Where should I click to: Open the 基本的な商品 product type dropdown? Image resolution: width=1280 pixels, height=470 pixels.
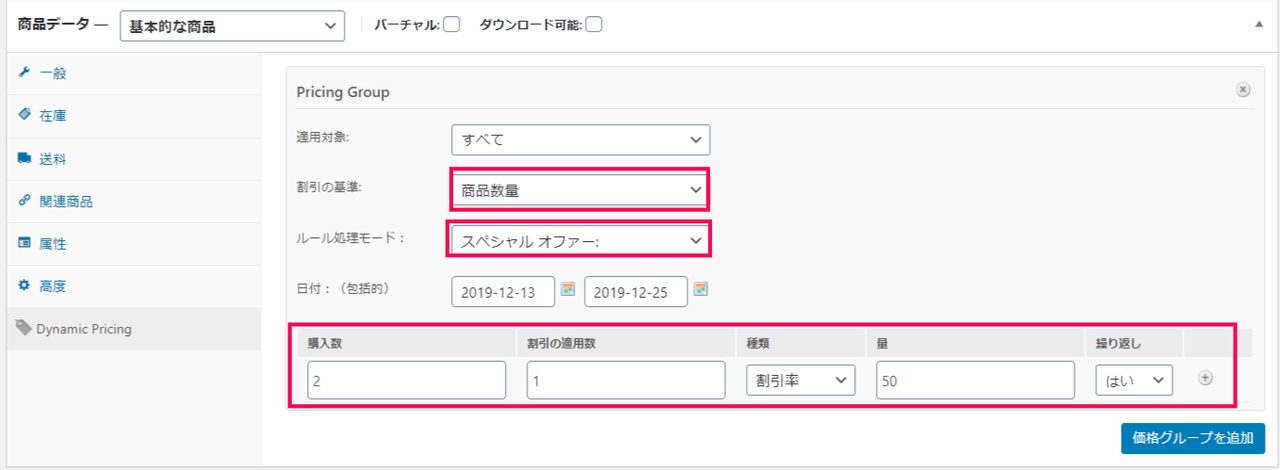click(232, 26)
